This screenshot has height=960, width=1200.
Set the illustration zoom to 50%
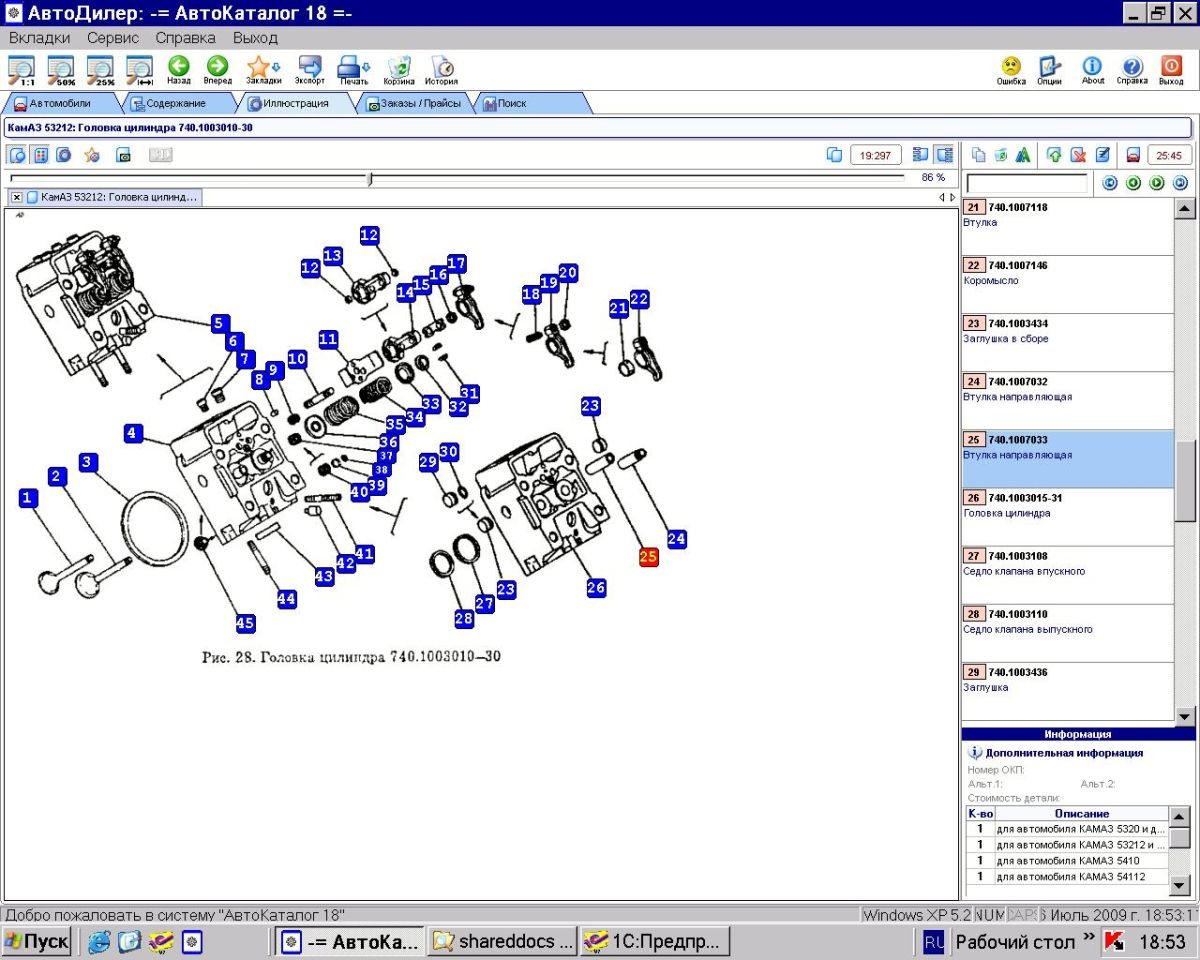click(60, 69)
